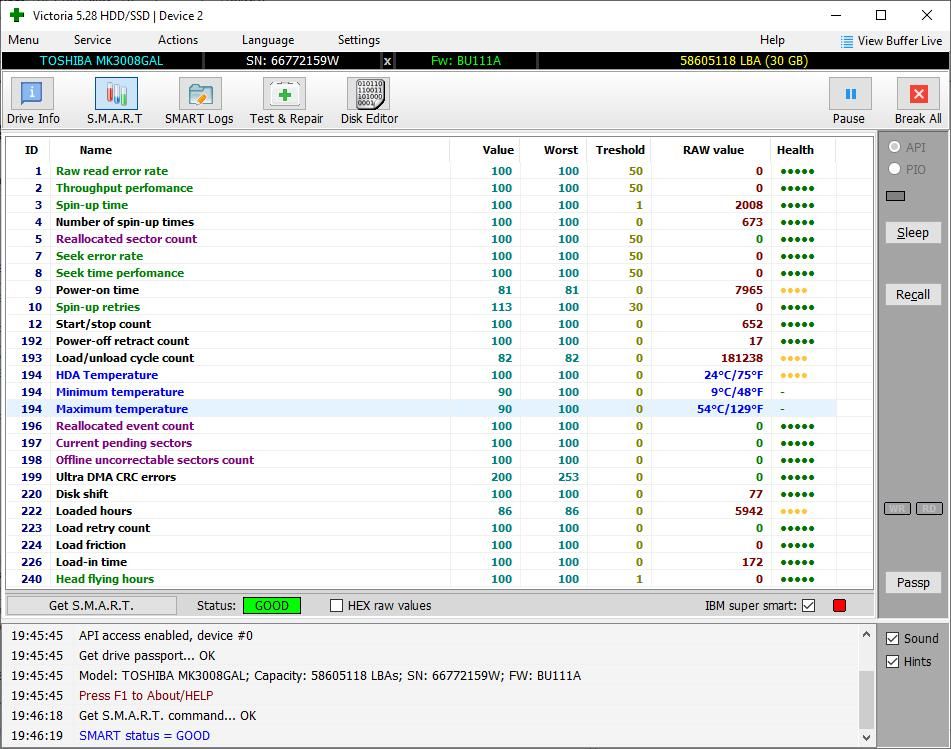The height and width of the screenshot is (749, 951).
Task: Select the Ultra DMA CRC errors row
Action: click(x=422, y=477)
